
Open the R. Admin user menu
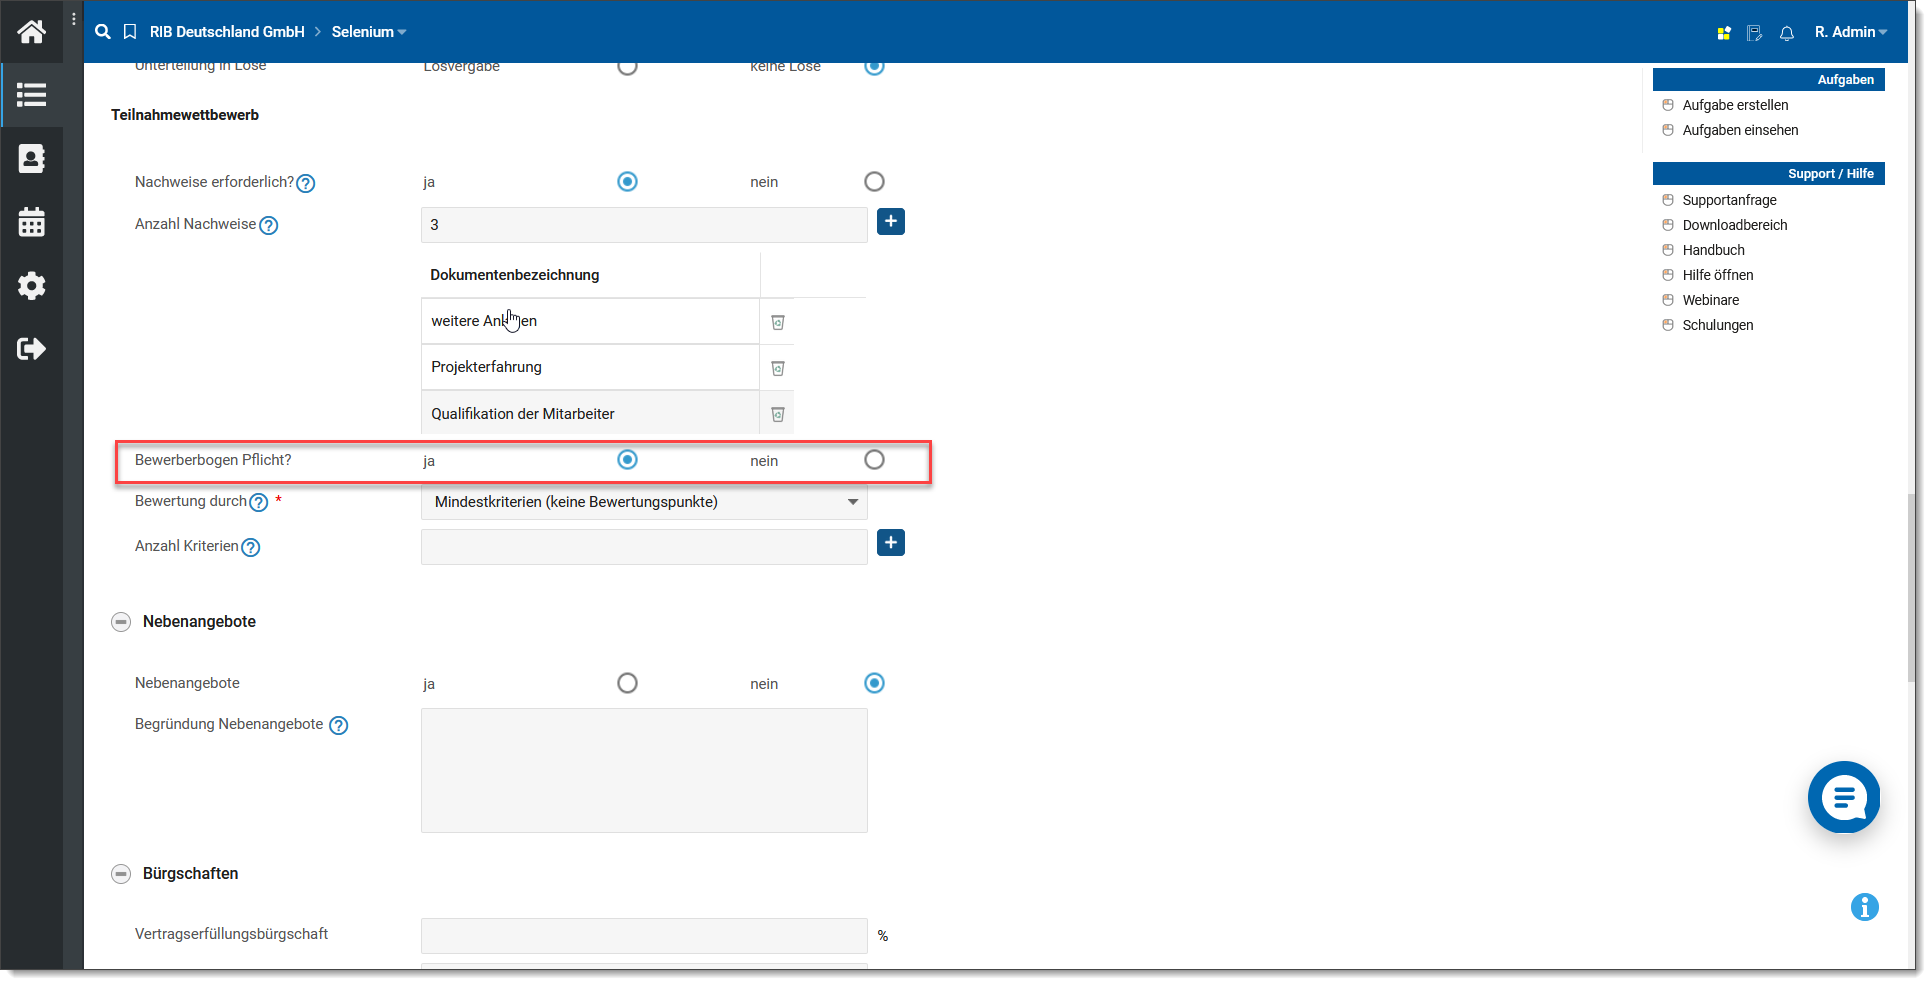point(1851,32)
